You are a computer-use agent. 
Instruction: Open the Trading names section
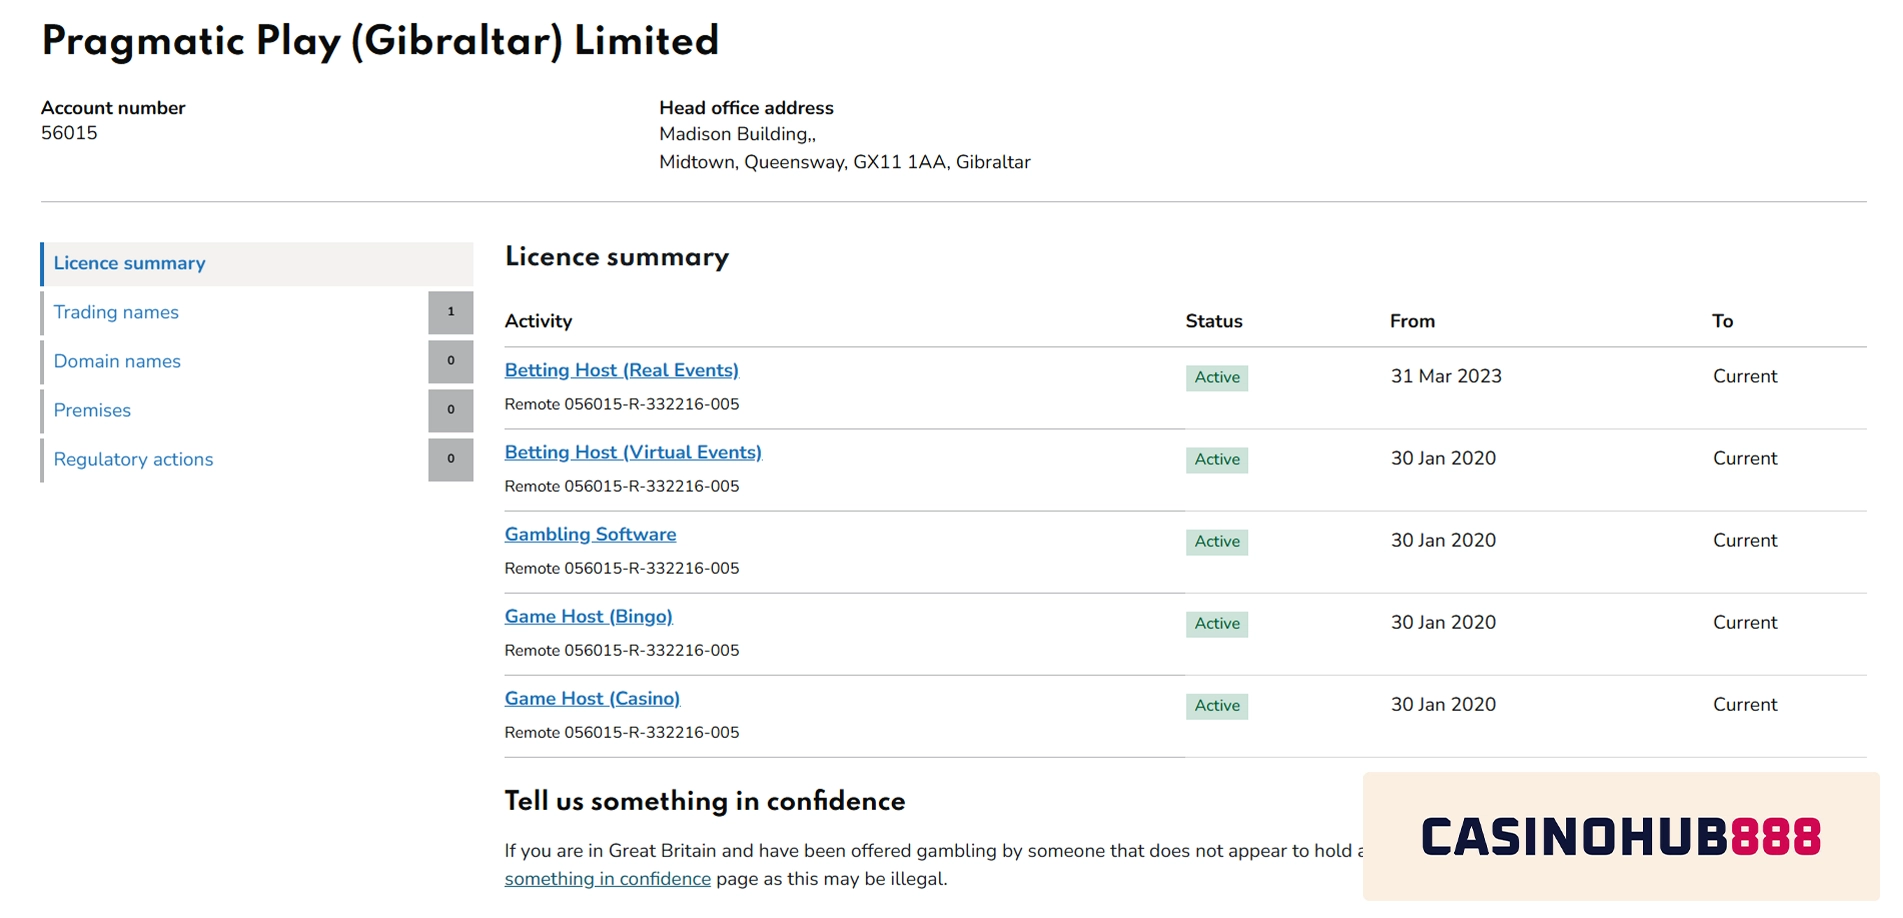point(116,312)
